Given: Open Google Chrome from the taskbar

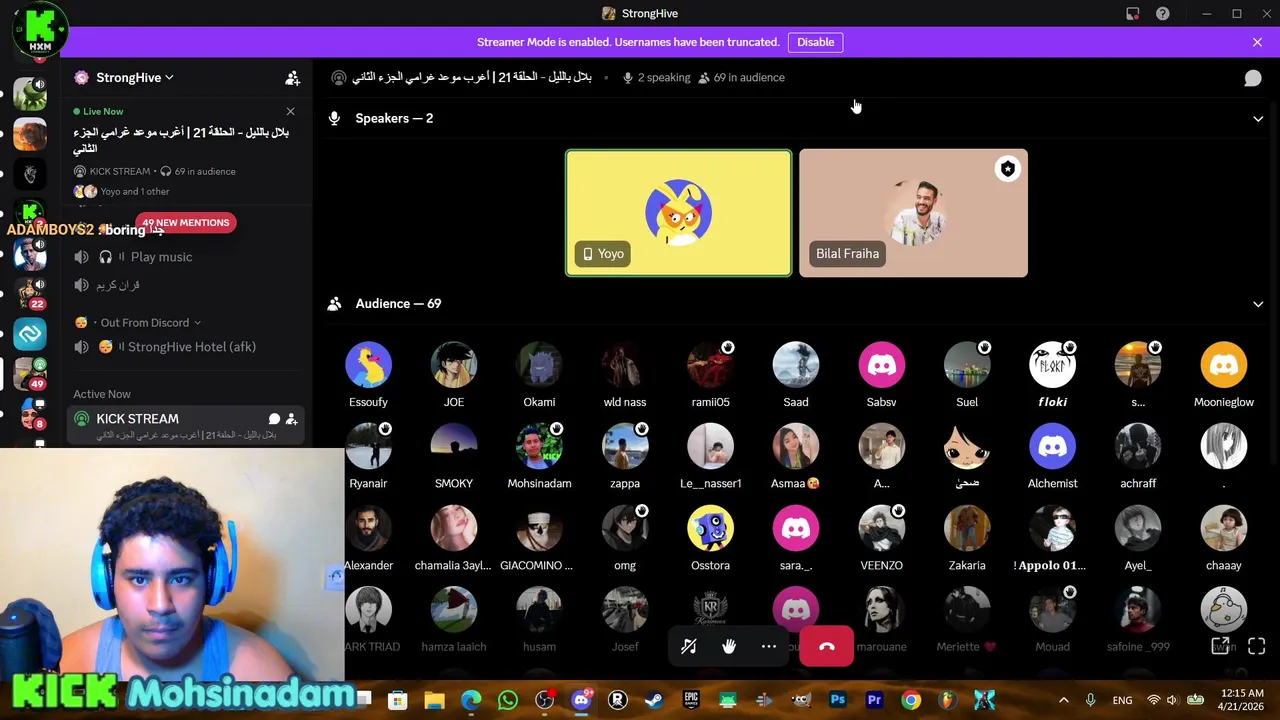Looking at the screenshot, I should [x=911, y=700].
